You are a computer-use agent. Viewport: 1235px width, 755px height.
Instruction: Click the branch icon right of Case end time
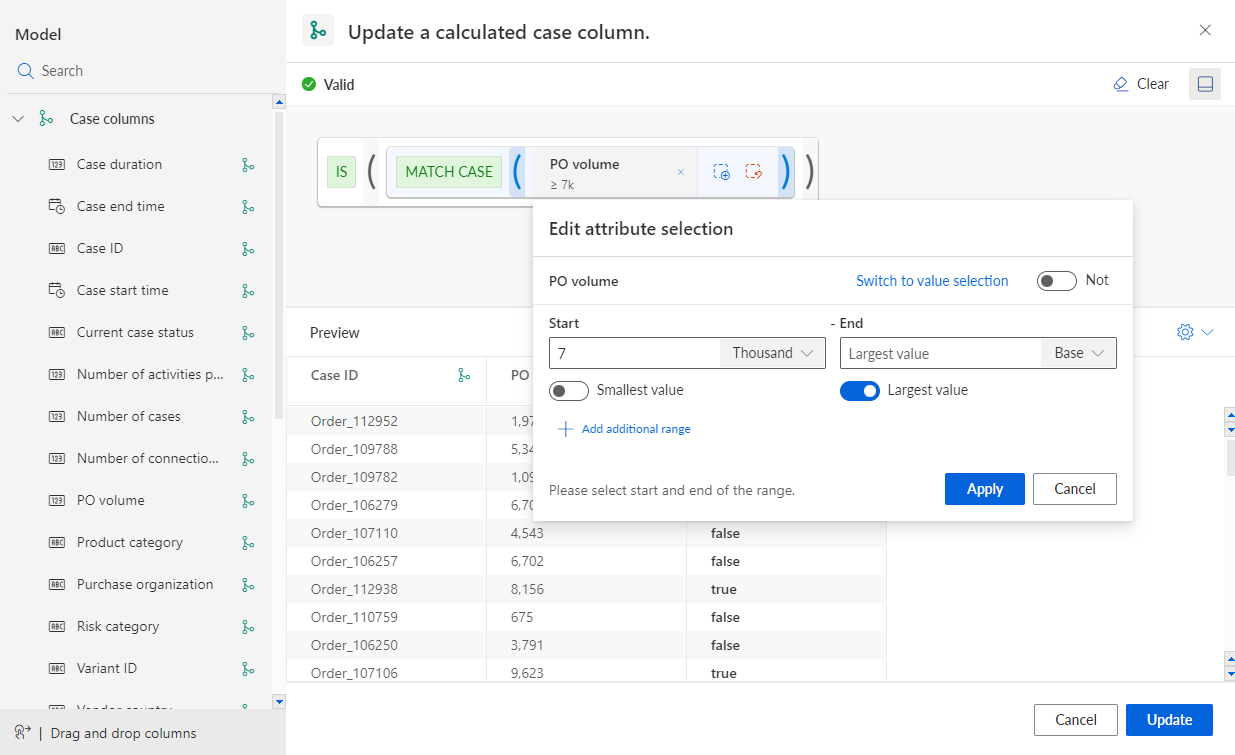(248, 207)
